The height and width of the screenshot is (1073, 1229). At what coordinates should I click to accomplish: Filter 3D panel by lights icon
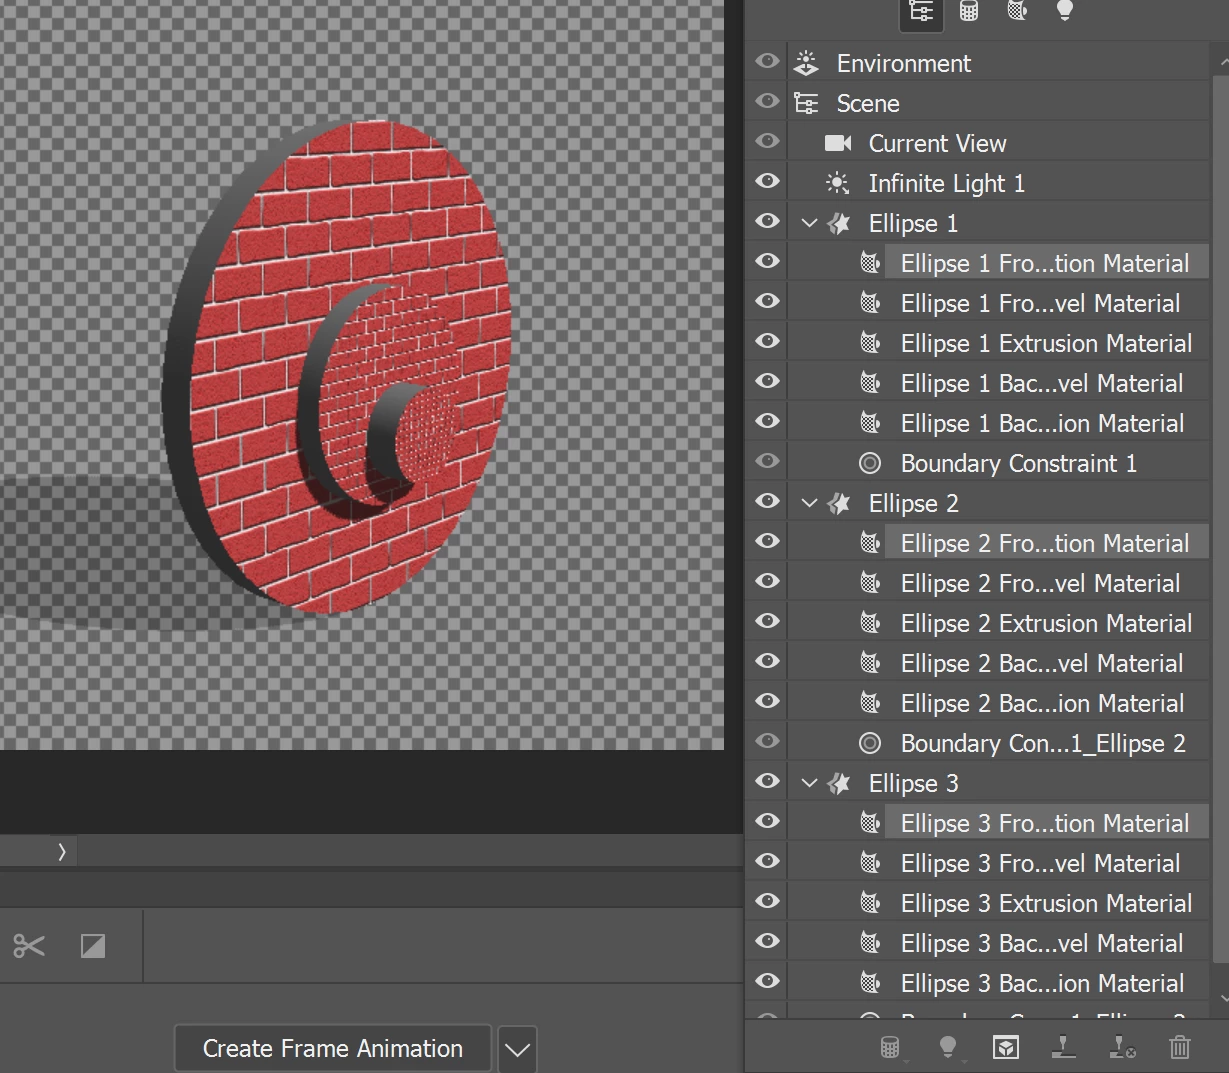tap(1065, 11)
